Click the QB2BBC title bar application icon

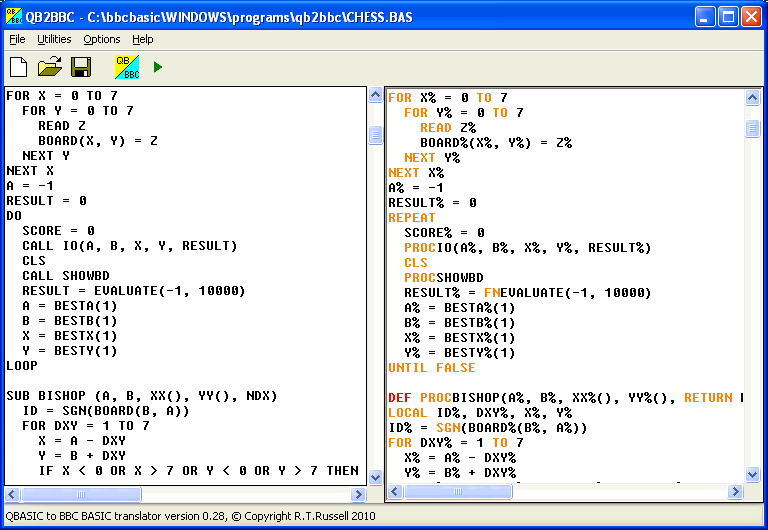point(14,16)
